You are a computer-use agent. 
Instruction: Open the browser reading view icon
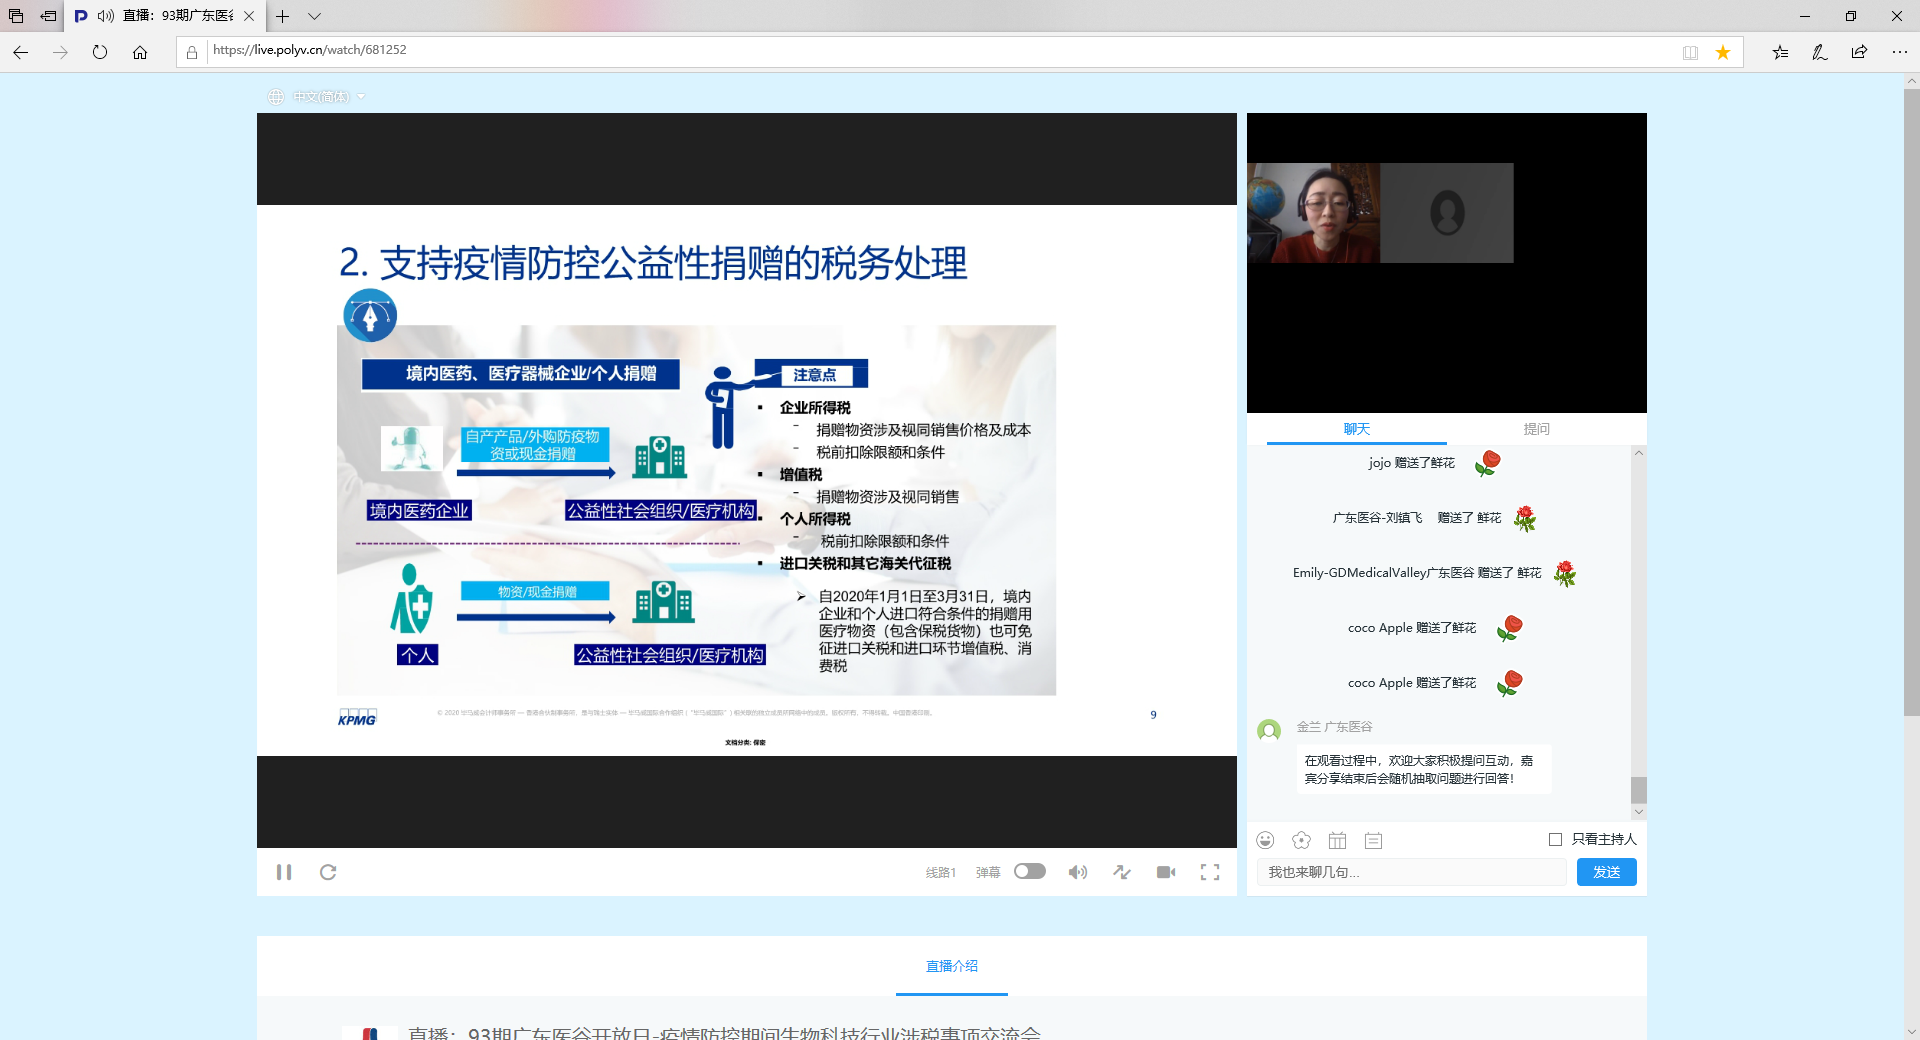(x=1690, y=52)
